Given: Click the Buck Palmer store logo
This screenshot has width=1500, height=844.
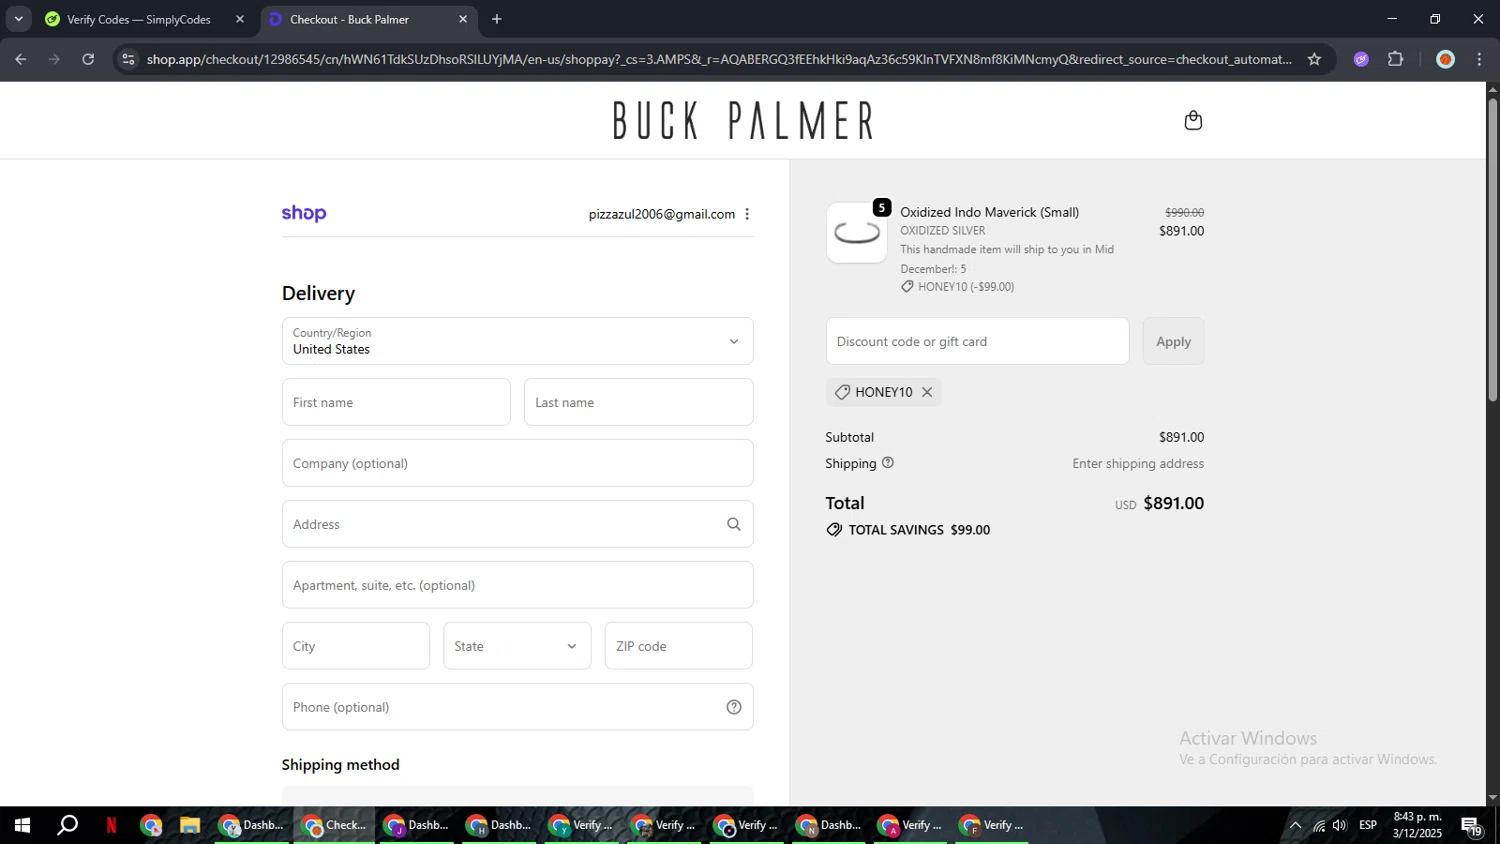Looking at the screenshot, I should pos(743,120).
